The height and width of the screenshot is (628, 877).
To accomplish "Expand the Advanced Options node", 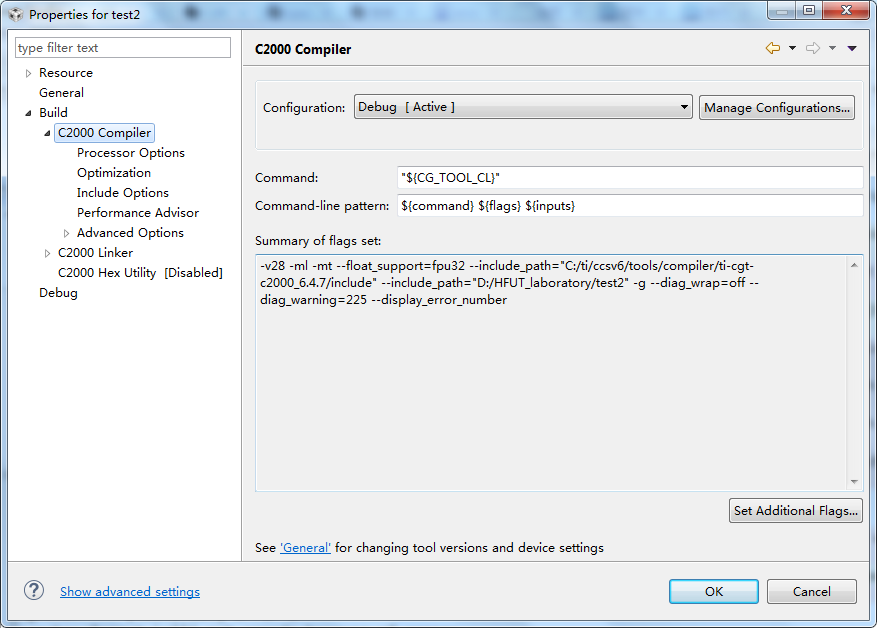I will click(66, 233).
